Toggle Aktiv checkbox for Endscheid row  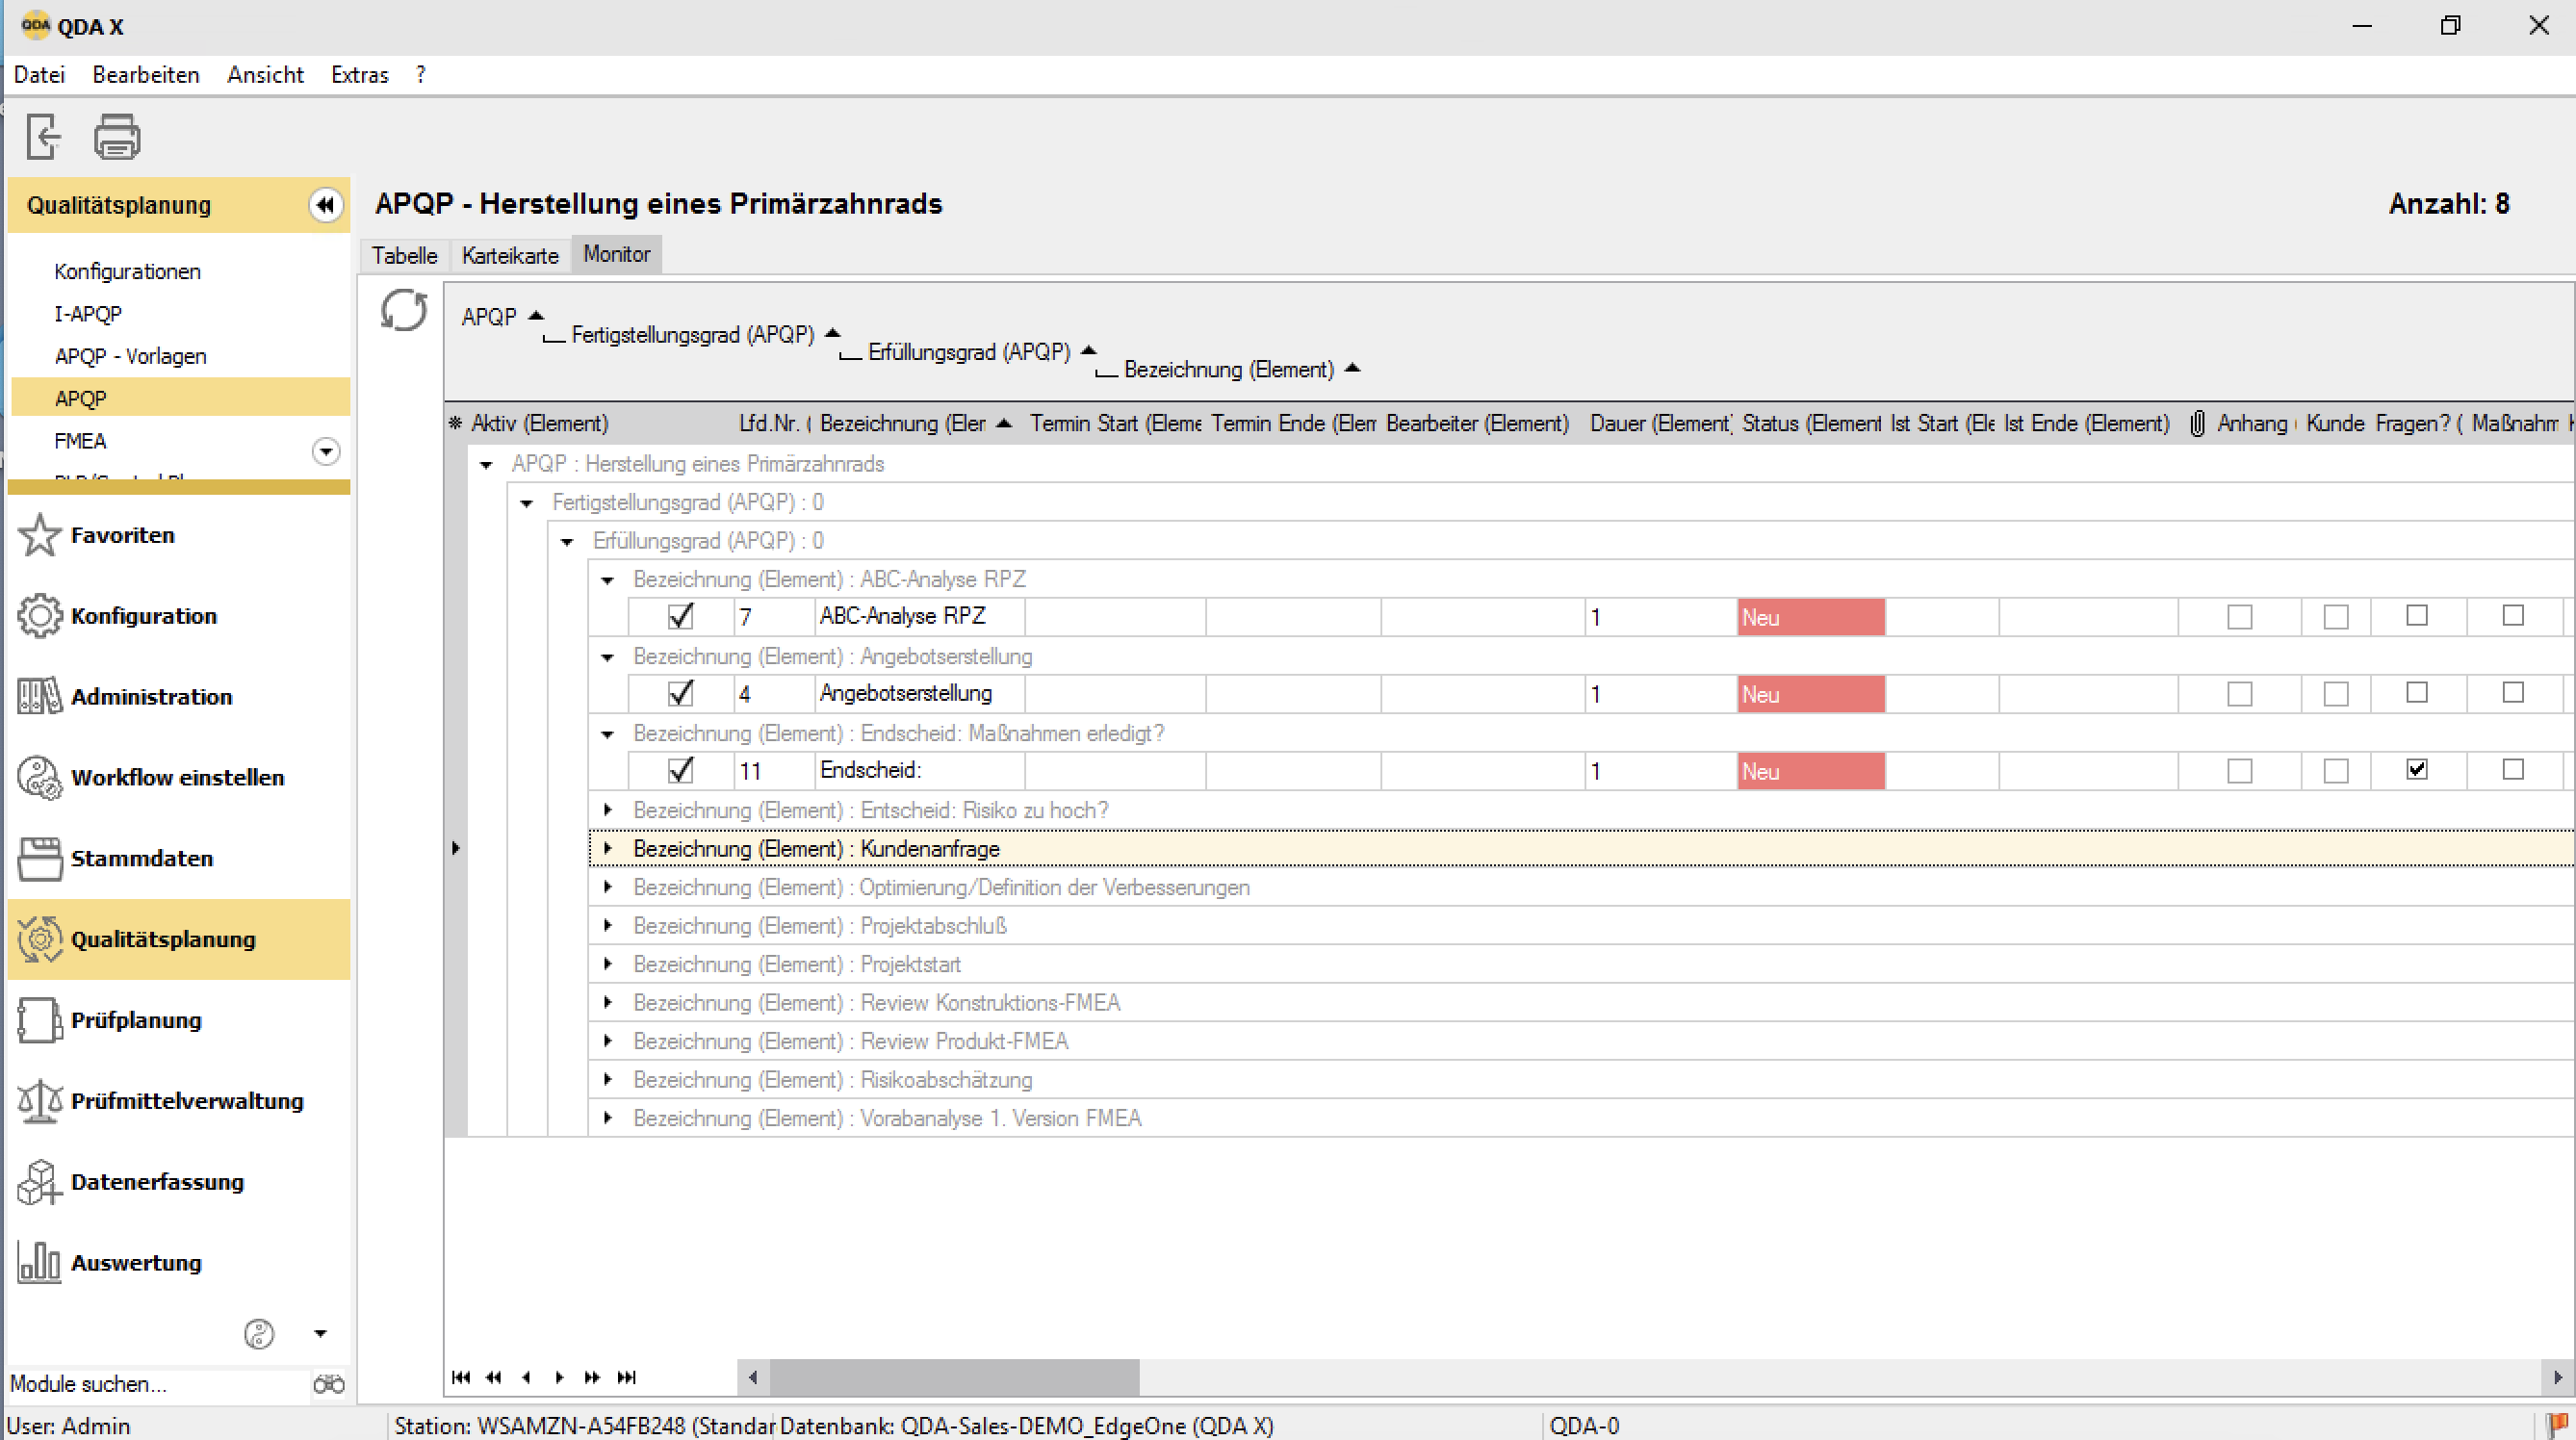pos(680,770)
